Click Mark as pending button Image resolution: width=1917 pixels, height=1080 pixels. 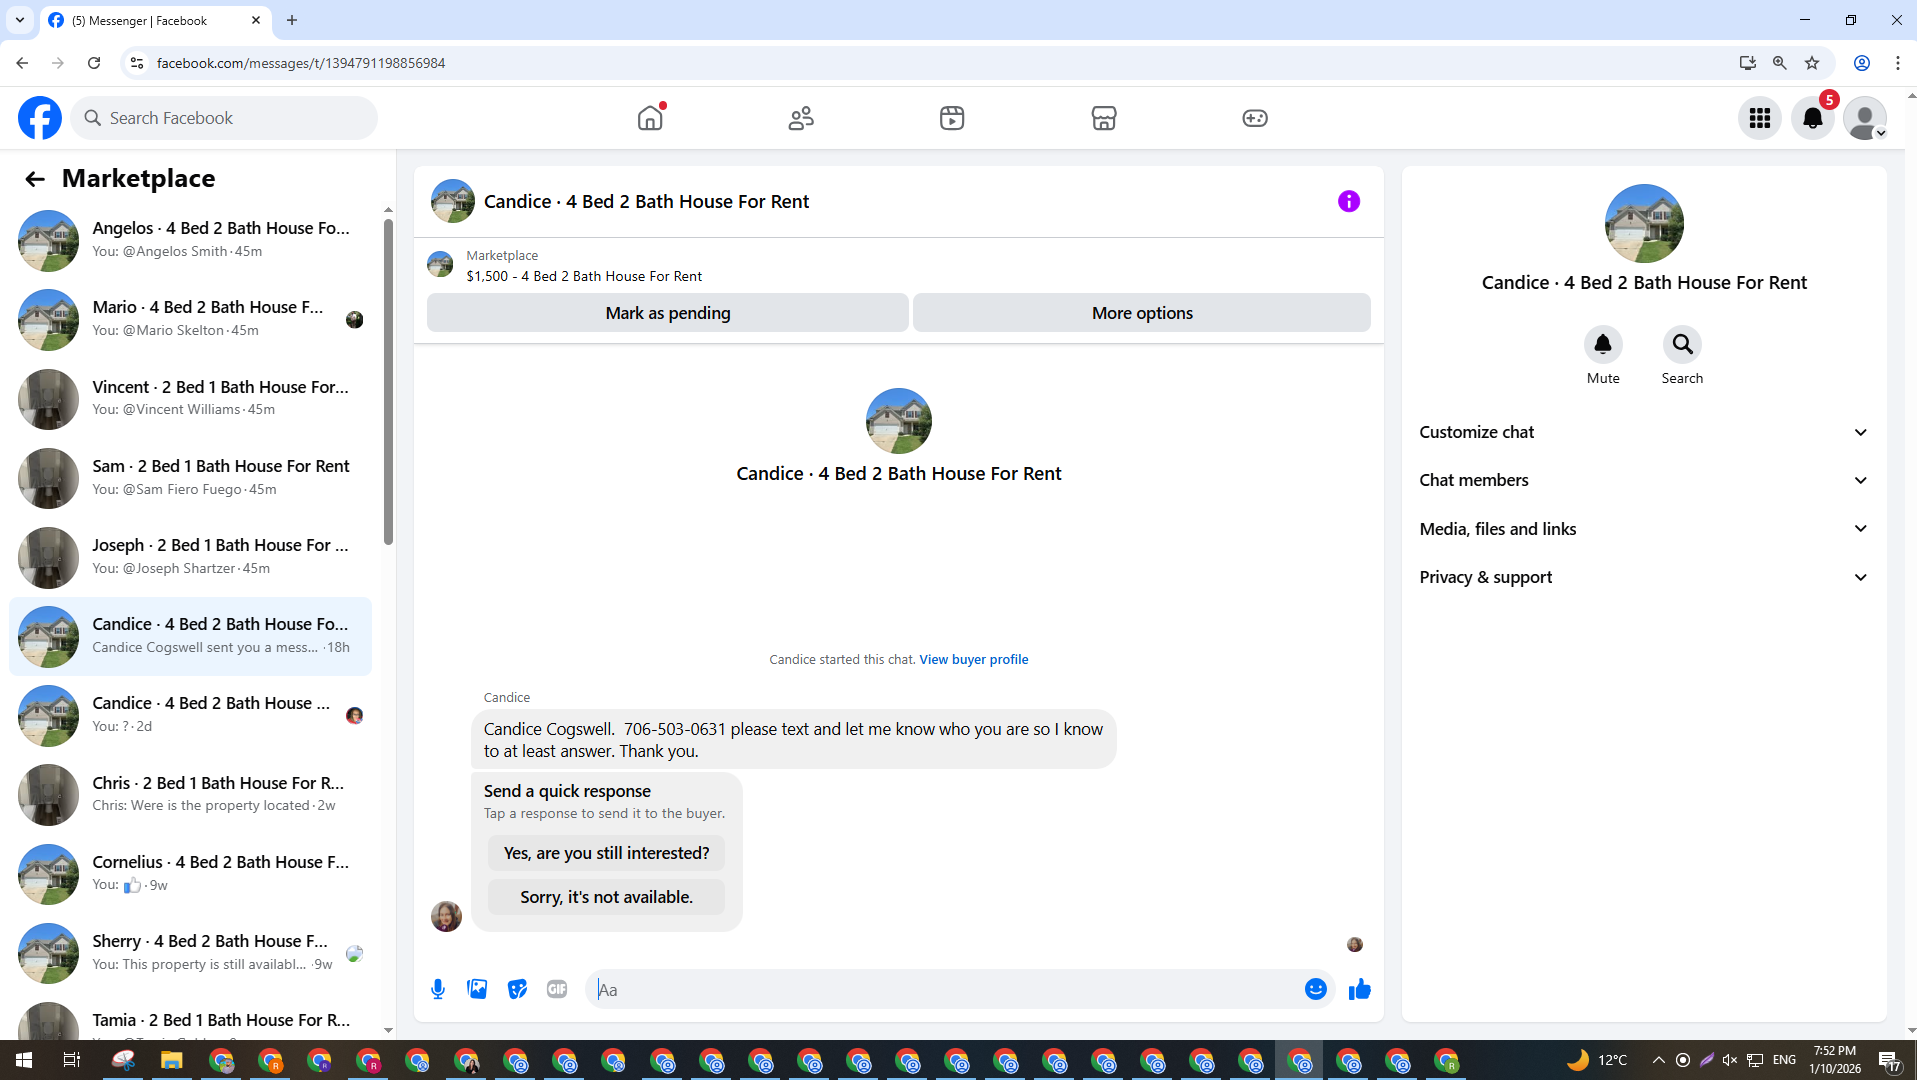point(668,313)
